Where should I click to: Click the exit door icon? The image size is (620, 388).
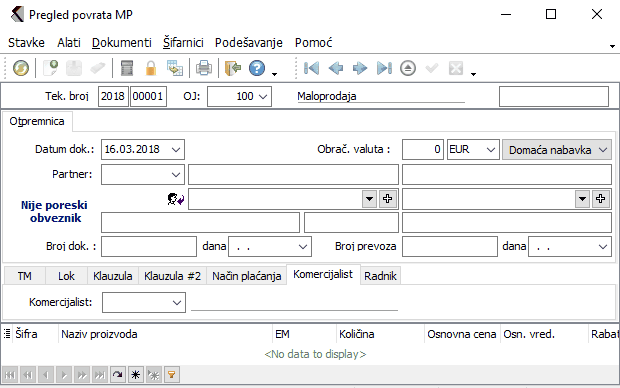(233, 68)
